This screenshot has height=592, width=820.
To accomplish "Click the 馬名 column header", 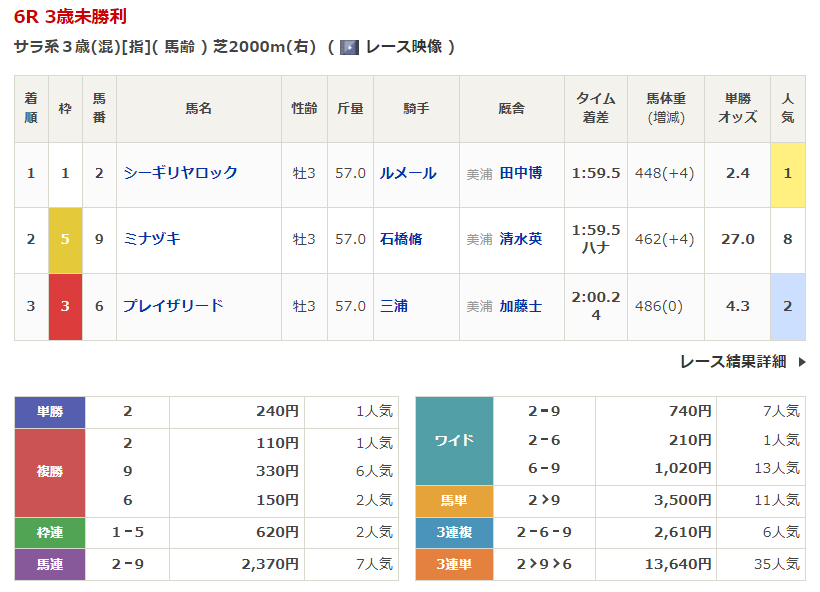I will (199, 109).
